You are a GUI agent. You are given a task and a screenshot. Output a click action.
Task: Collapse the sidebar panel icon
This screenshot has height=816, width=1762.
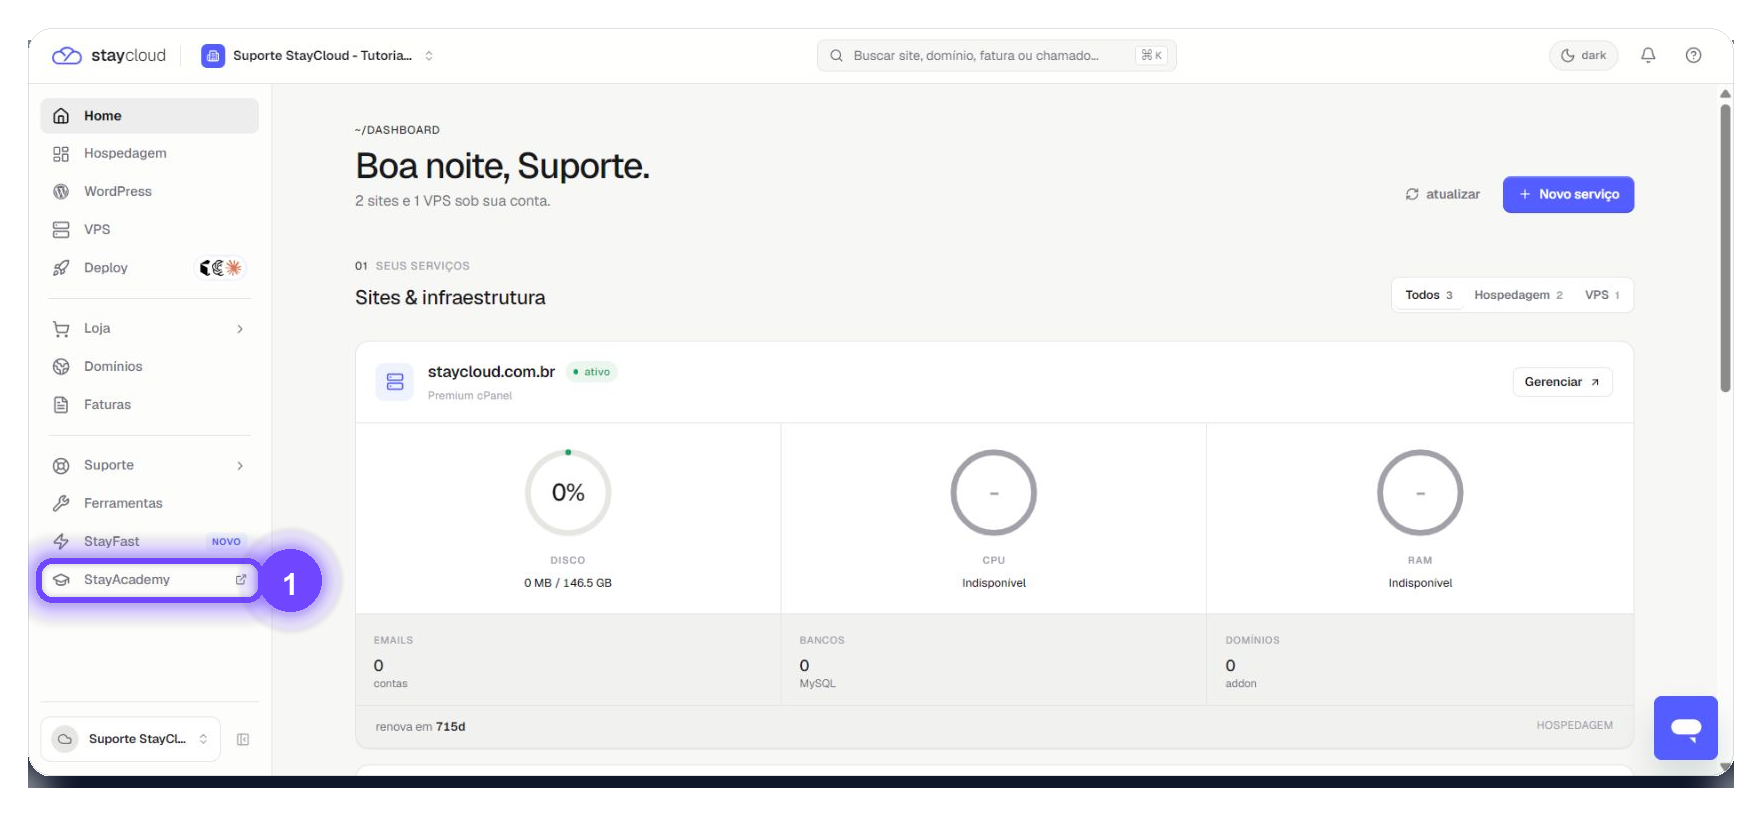click(243, 740)
